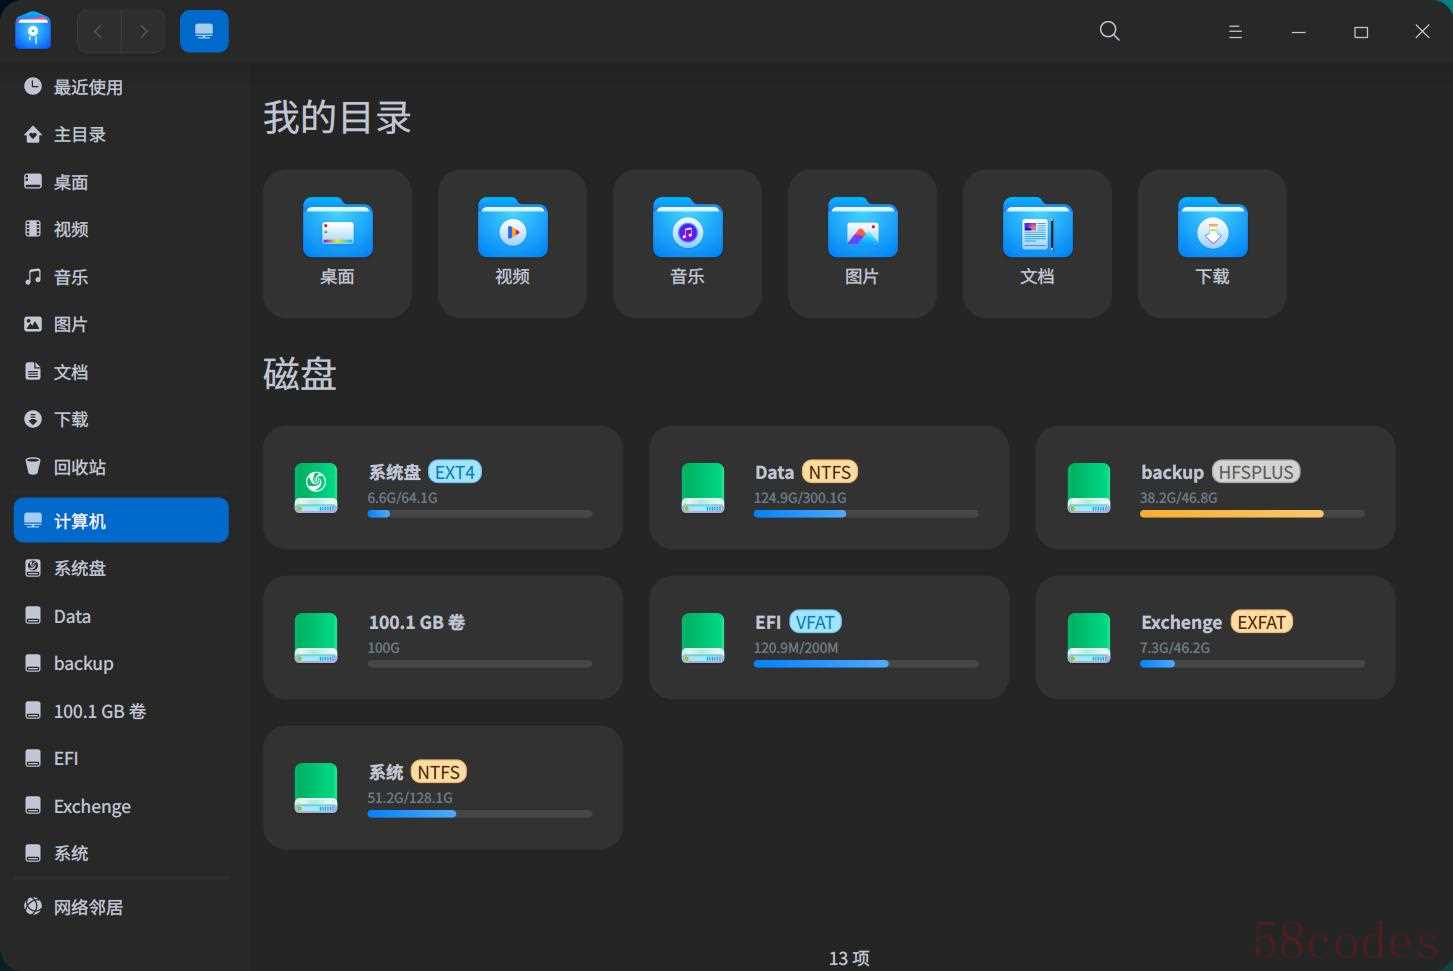1453x971 pixels.
Task: Go back with the left arrow button
Action: coord(98,32)
